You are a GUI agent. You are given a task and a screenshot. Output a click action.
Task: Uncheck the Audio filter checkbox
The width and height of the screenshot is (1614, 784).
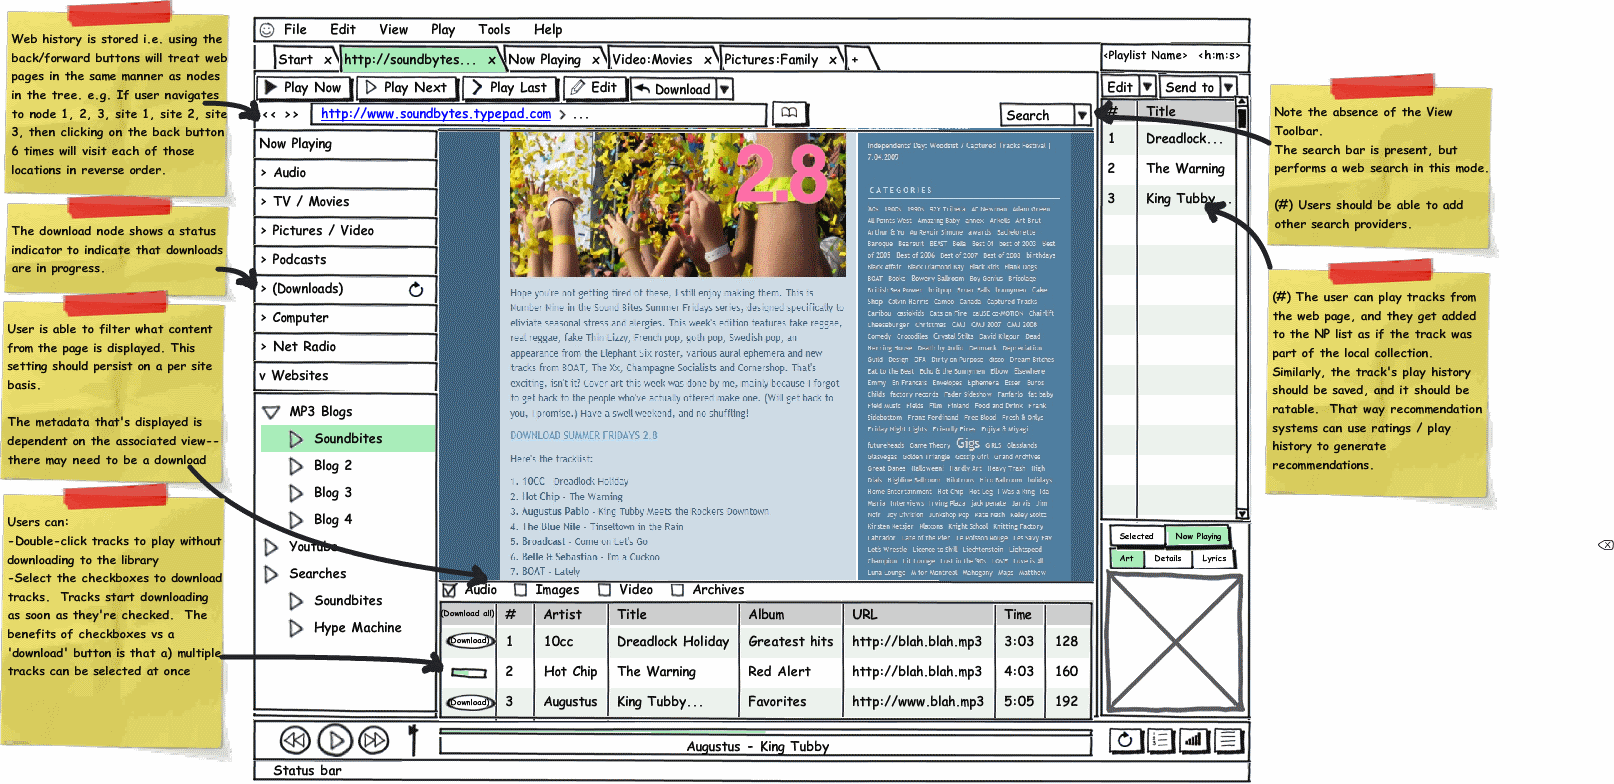click(x=450, y=590)
